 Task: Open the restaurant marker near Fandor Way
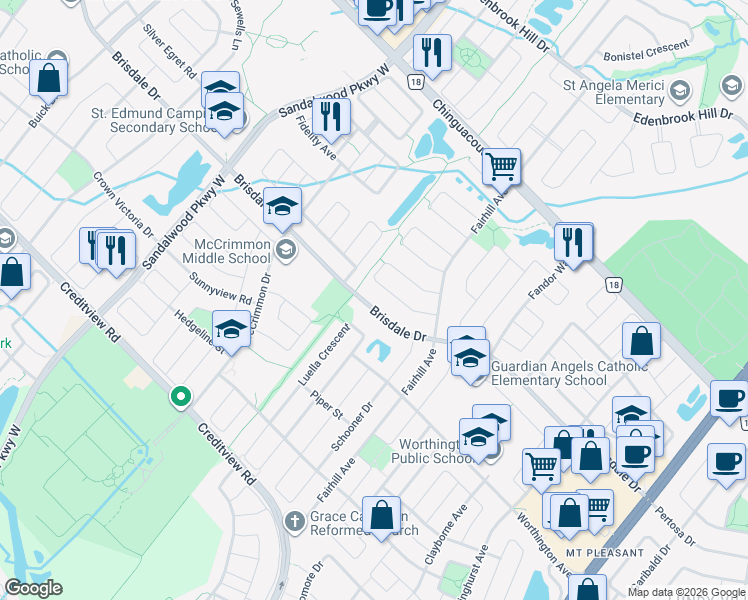[x=573, y=243]
